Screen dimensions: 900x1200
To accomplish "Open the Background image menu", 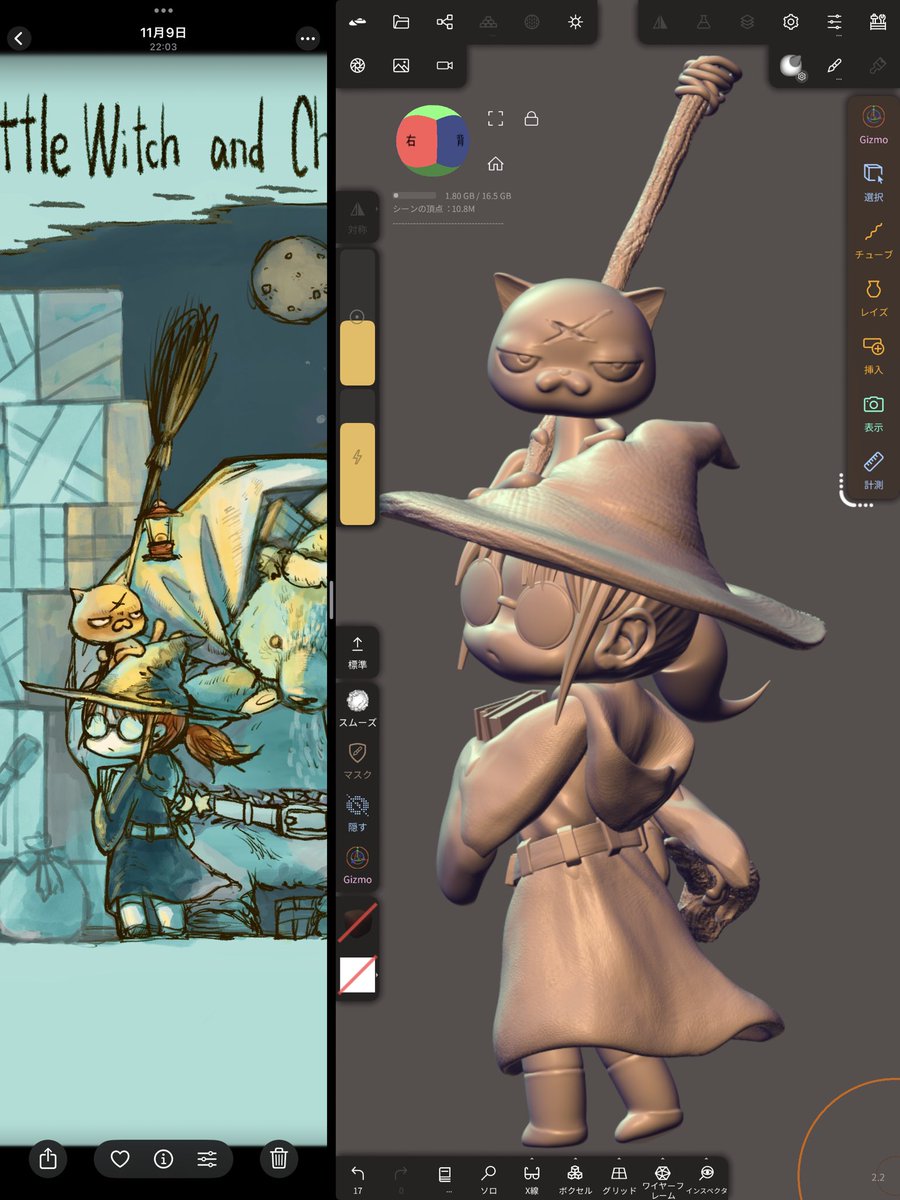I will tap(401, 65).
